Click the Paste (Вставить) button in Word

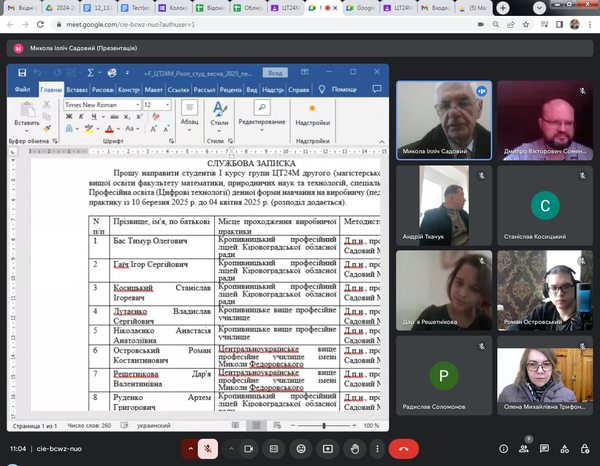(x=27, y=113)
